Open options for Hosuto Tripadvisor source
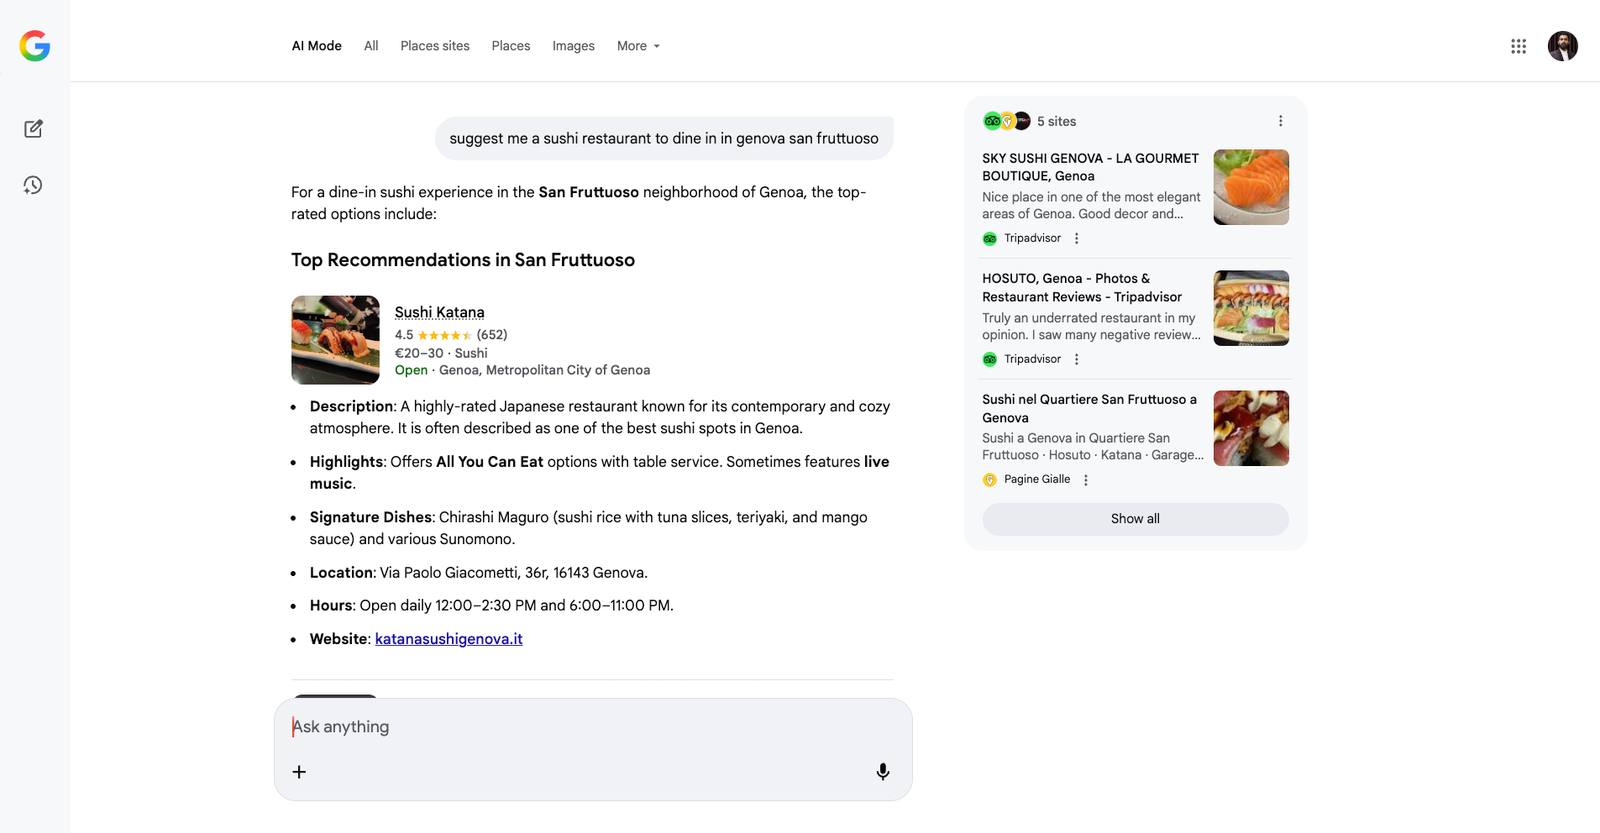 [x=1076, y=359]
